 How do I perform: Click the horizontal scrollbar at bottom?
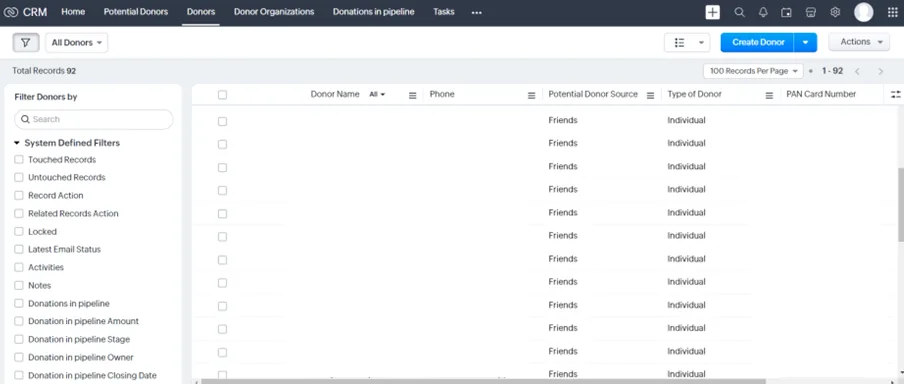(483, 381)
